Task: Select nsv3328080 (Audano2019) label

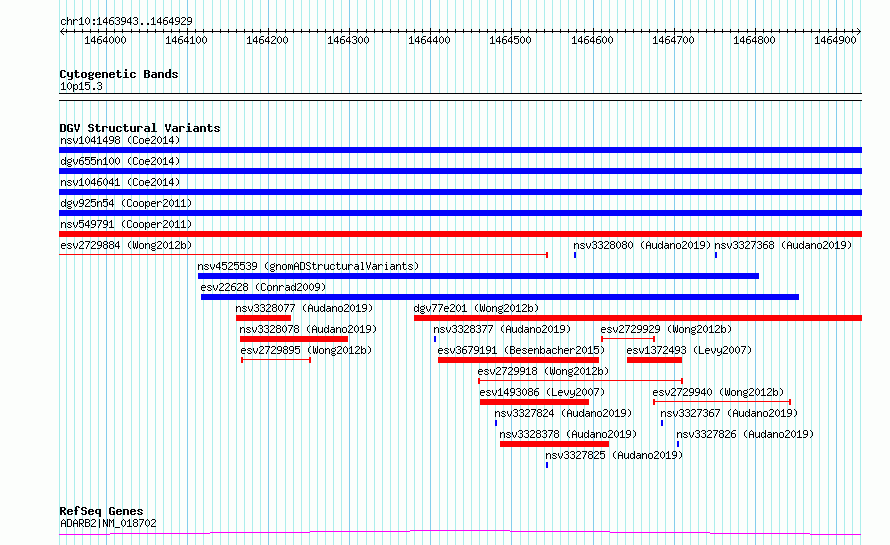Action: [x=642, y=245]
